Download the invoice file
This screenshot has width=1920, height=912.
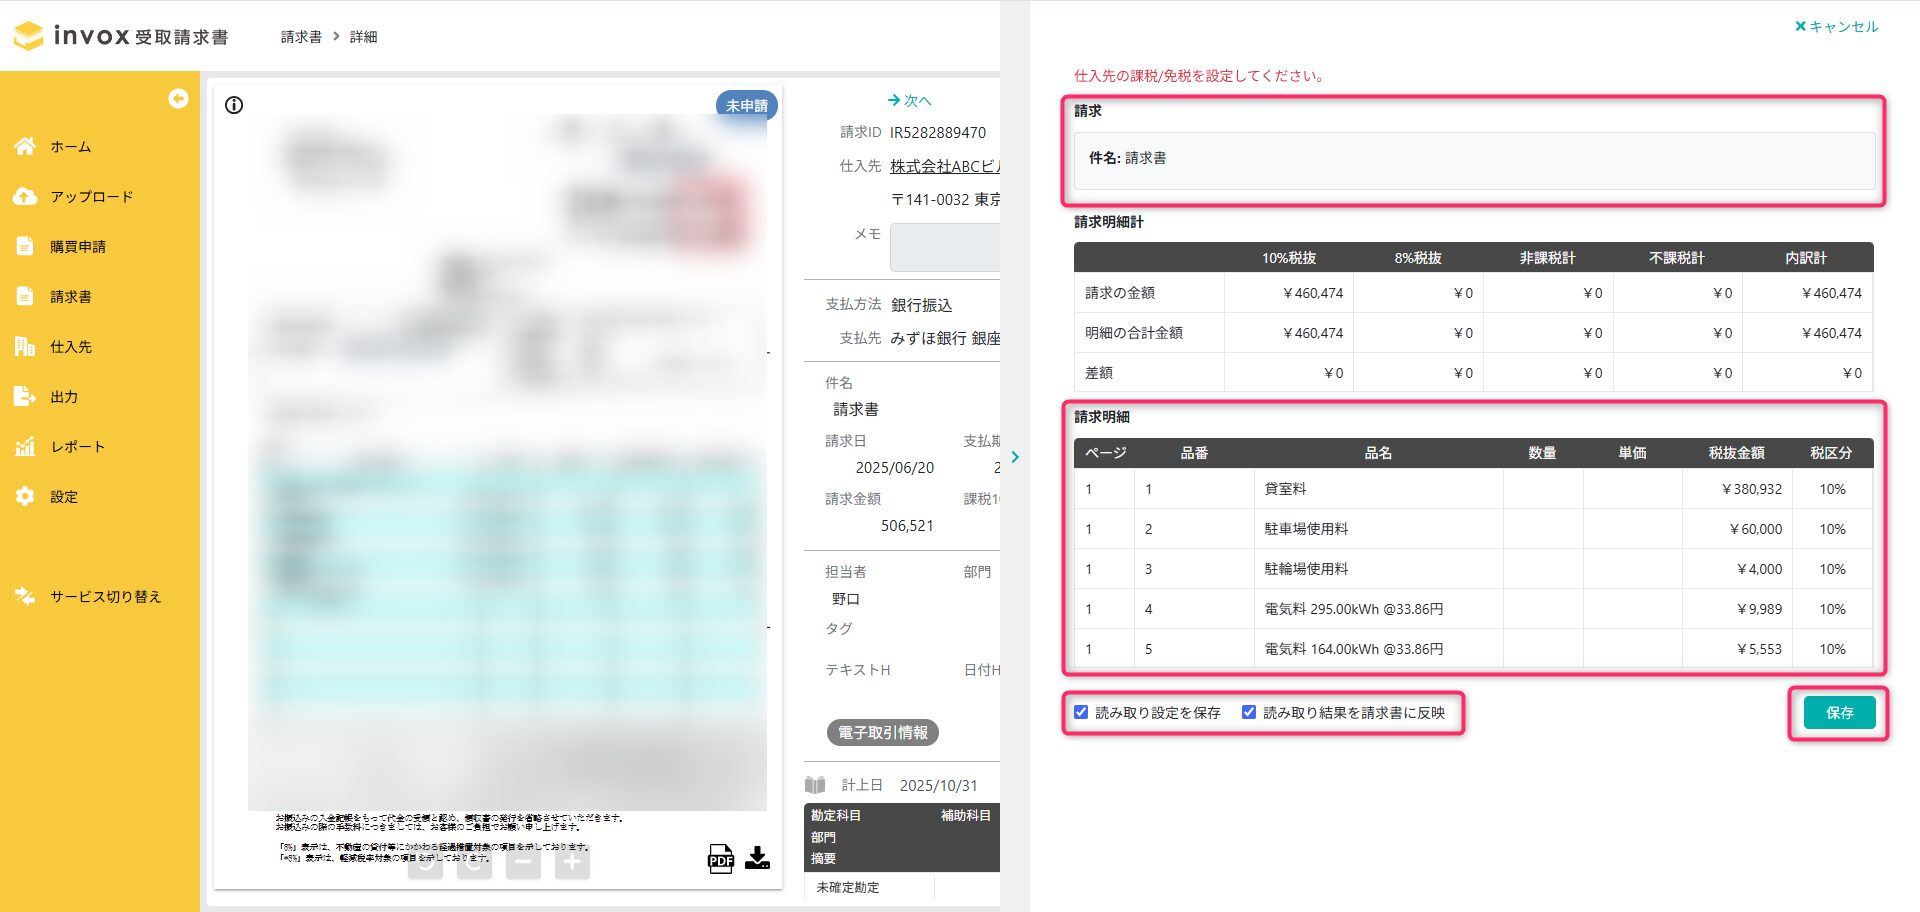758,858
